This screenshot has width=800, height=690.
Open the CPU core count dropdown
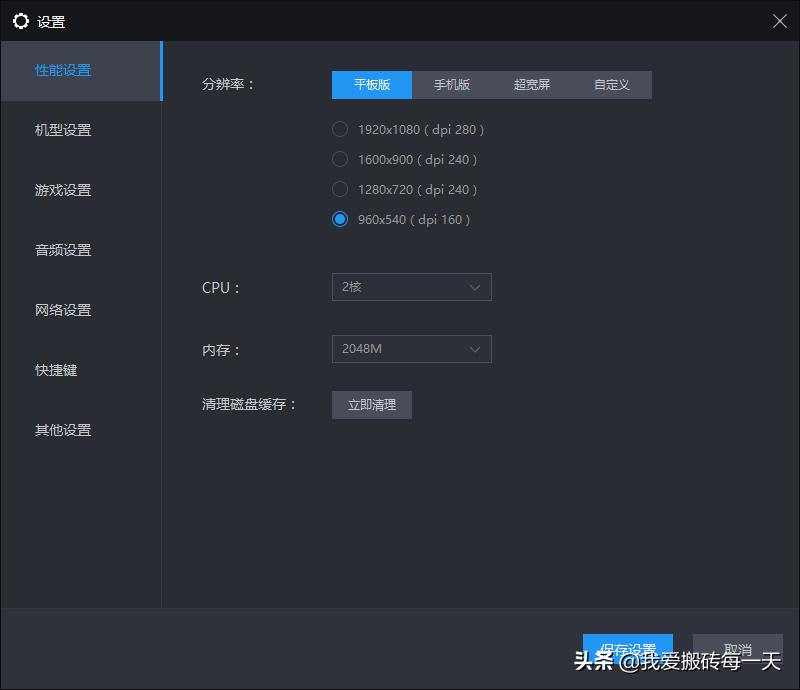pos(411,287)
